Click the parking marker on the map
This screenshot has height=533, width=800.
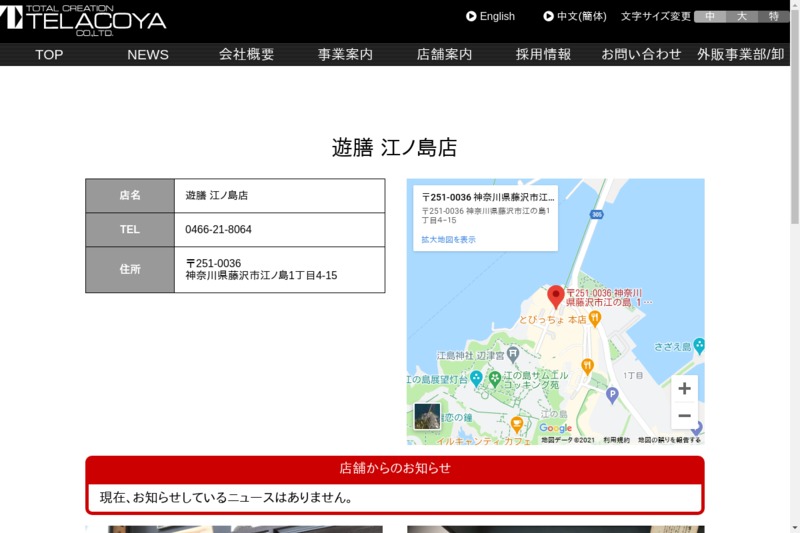612,394
